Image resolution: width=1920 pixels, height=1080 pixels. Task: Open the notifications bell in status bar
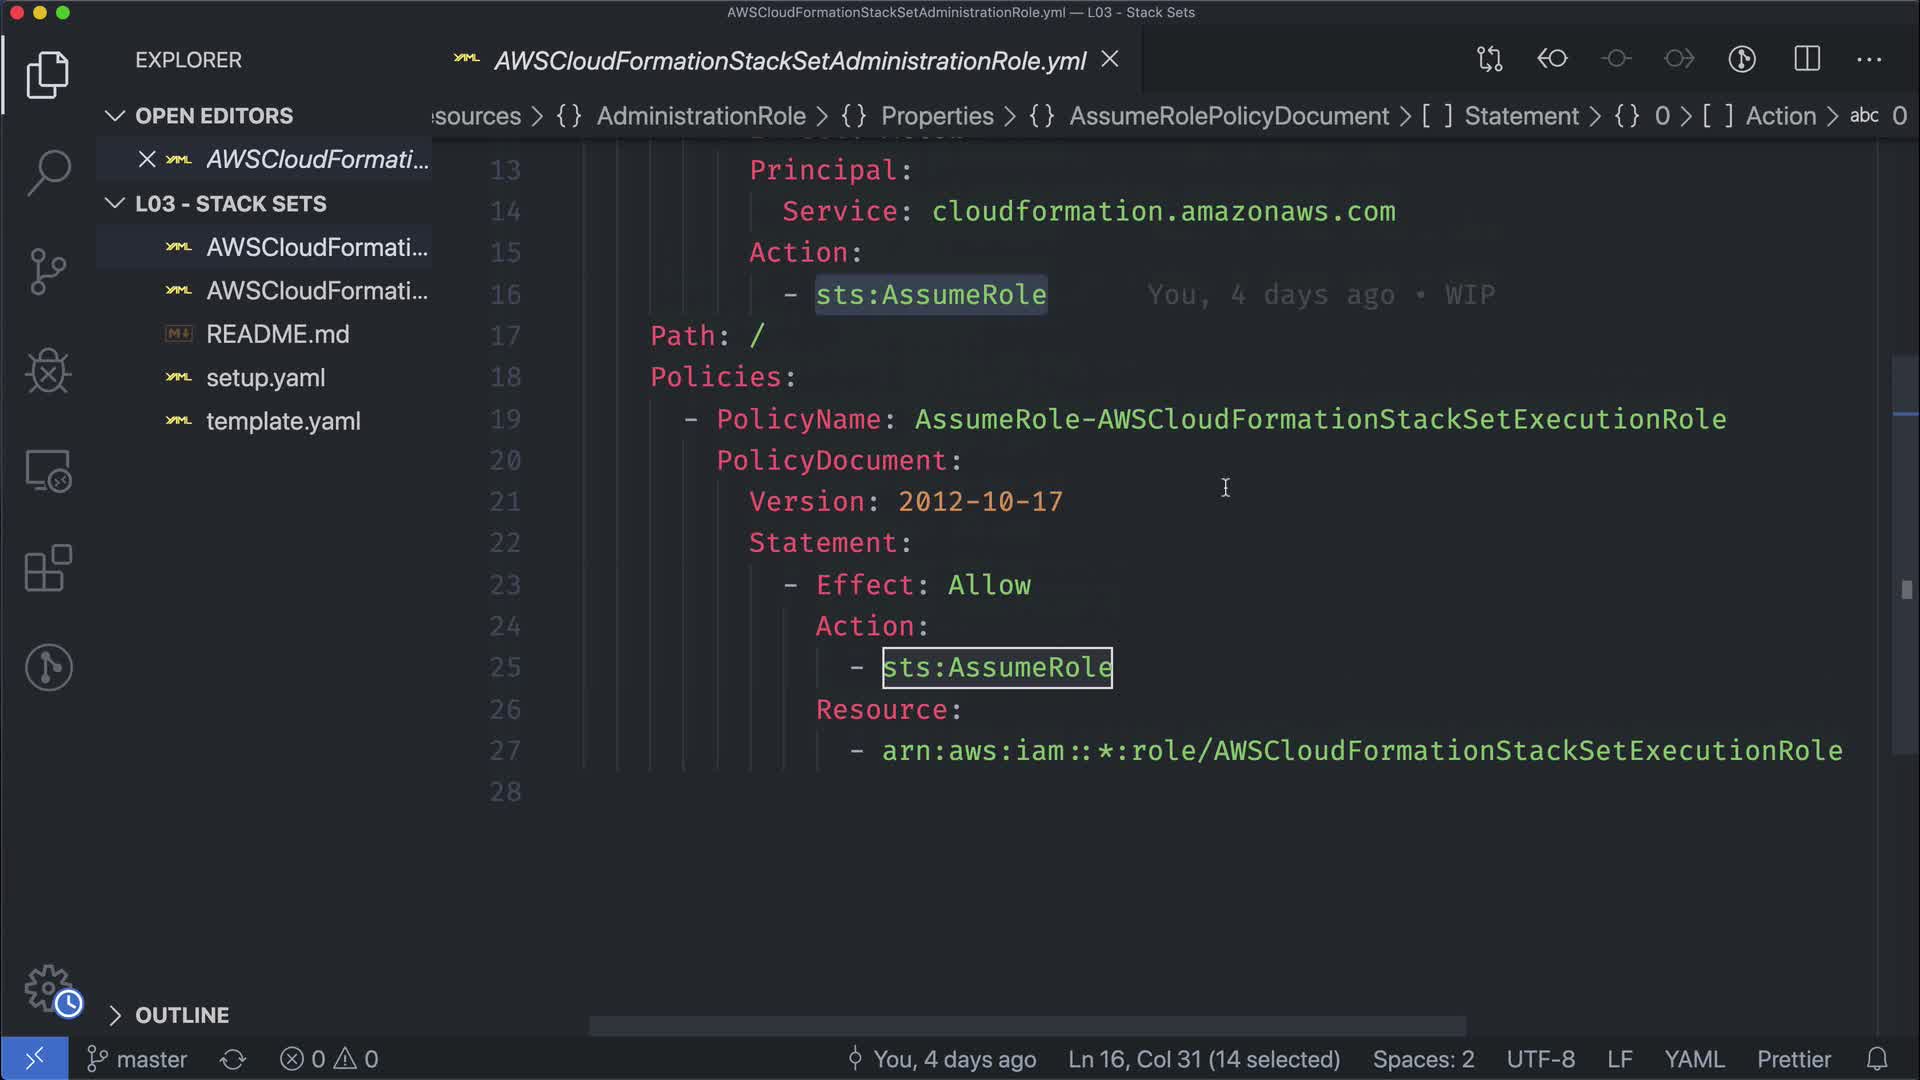pyautogui.click(x=1877, y=1059)
